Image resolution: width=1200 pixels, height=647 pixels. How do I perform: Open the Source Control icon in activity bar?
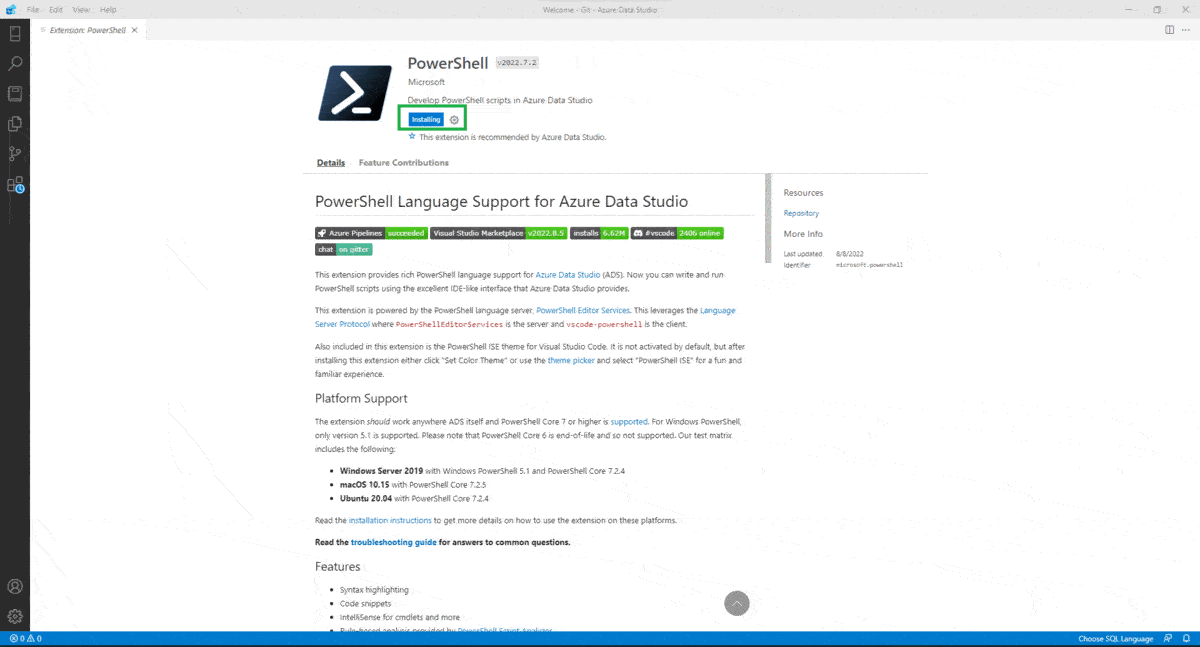click(15, 154)
